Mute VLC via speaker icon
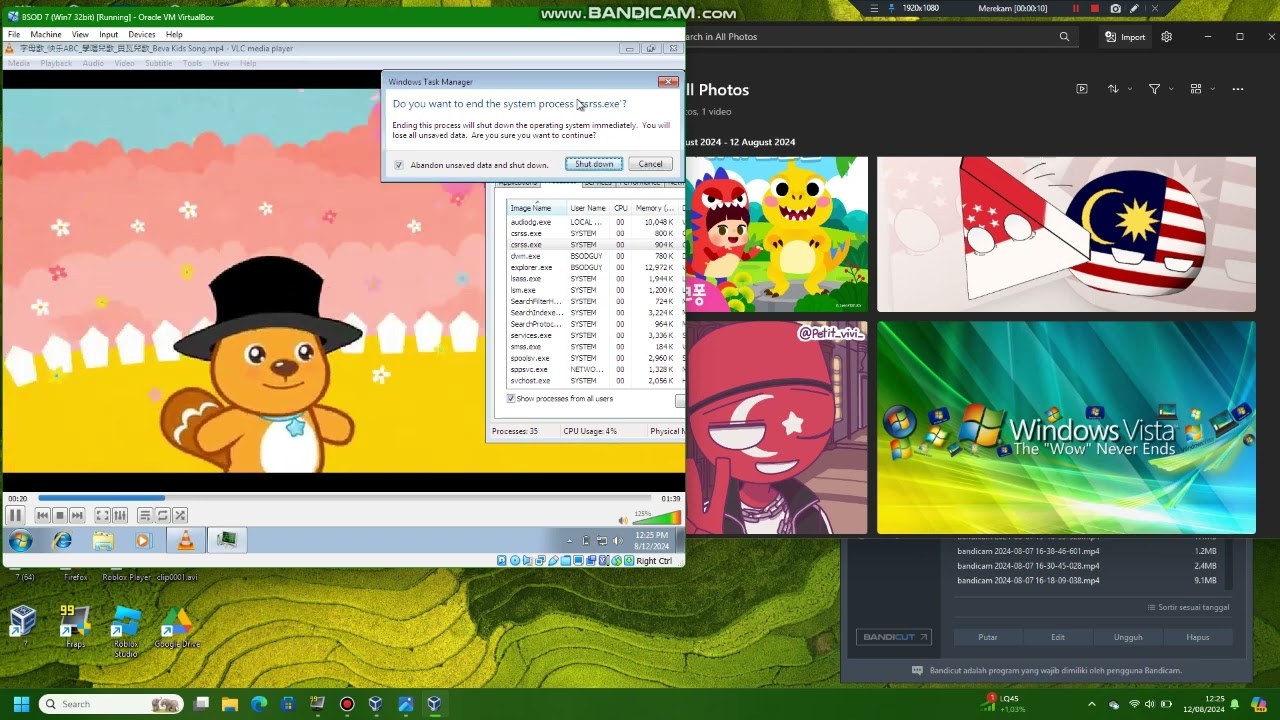Screen dimensions: 1280x720 pos(623,520)
